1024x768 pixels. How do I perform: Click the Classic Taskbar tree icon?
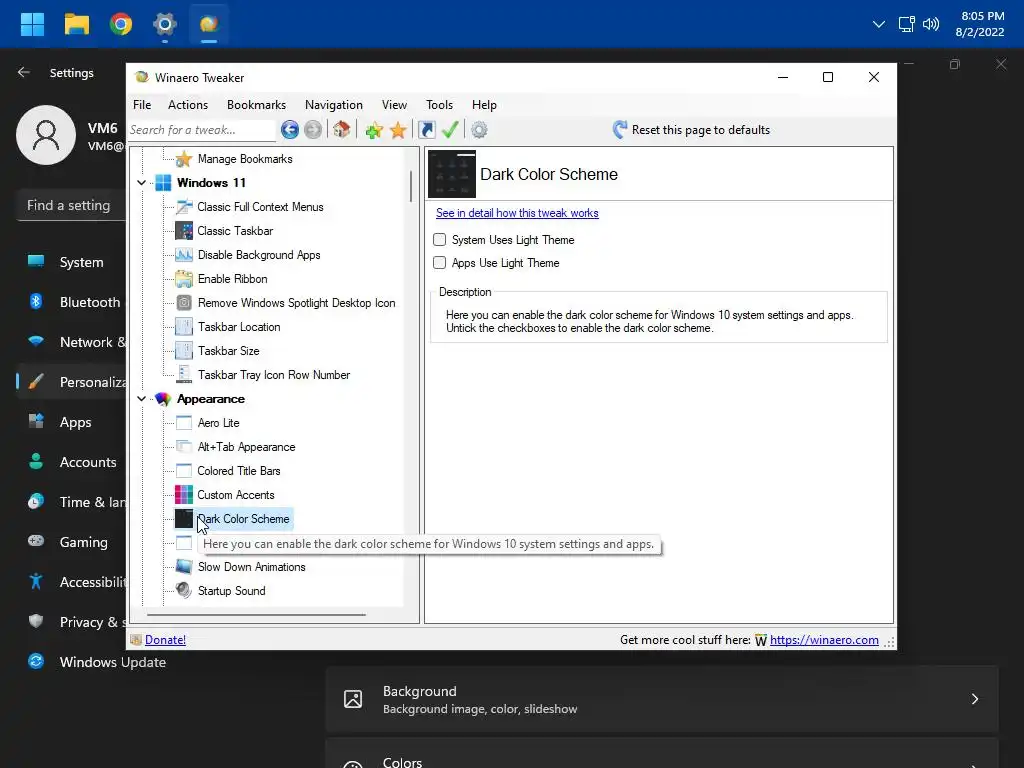[184, 231]
